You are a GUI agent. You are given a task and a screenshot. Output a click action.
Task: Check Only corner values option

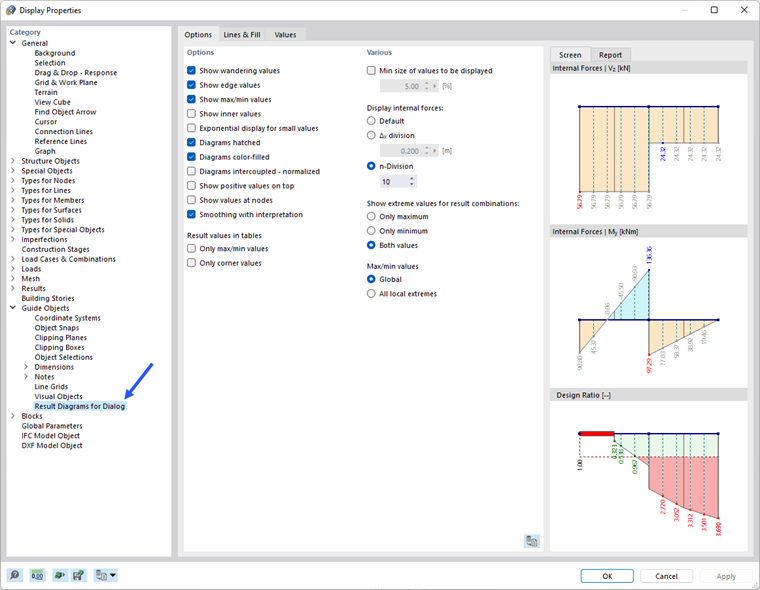click(x=191, y=263)
